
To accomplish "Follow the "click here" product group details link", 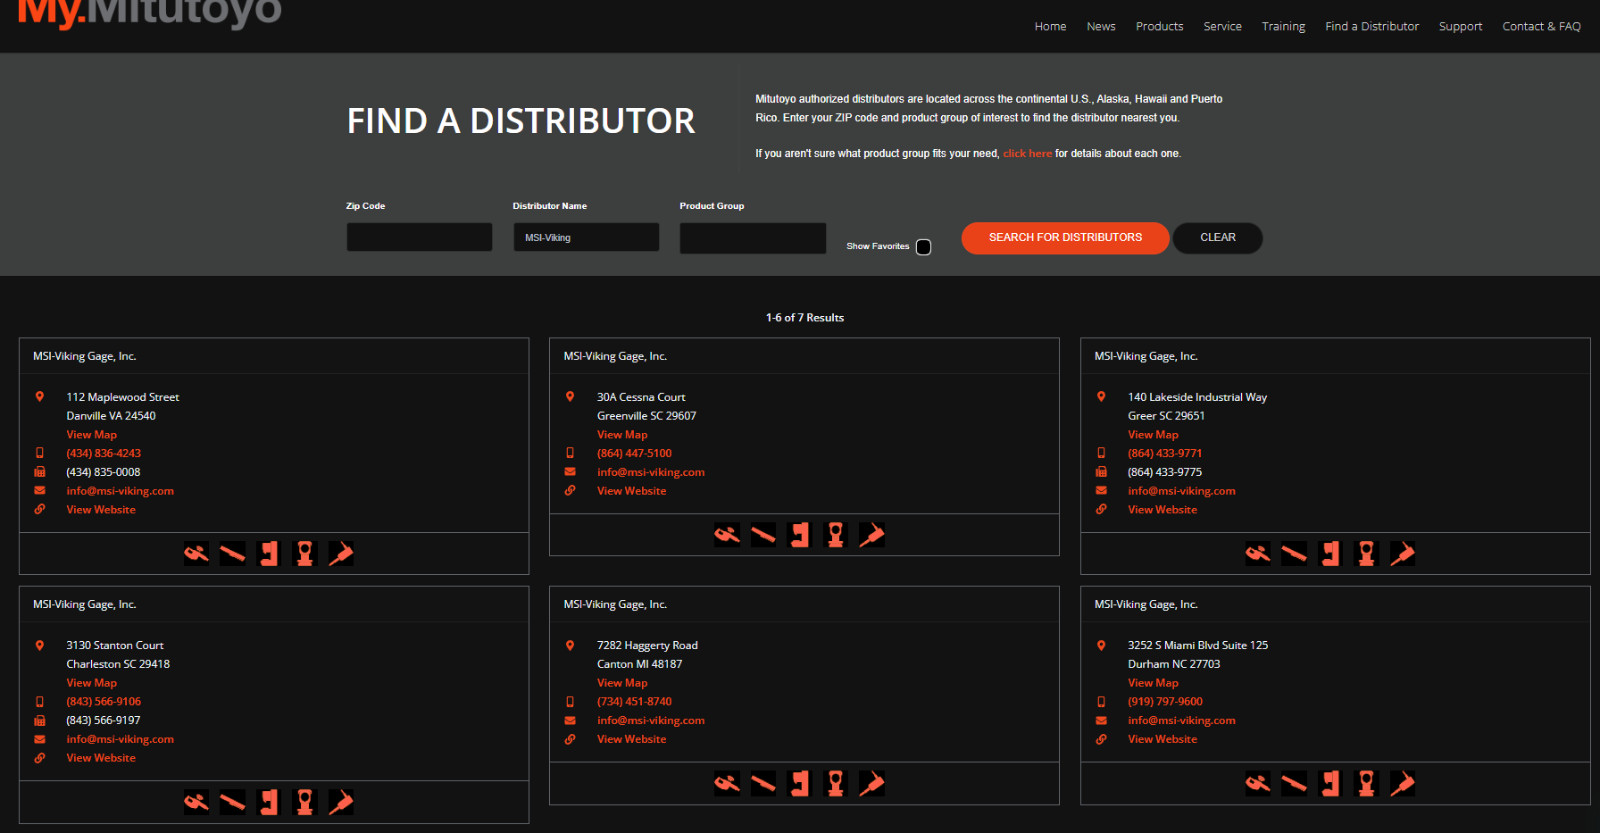I will (x=1027, y=154).
